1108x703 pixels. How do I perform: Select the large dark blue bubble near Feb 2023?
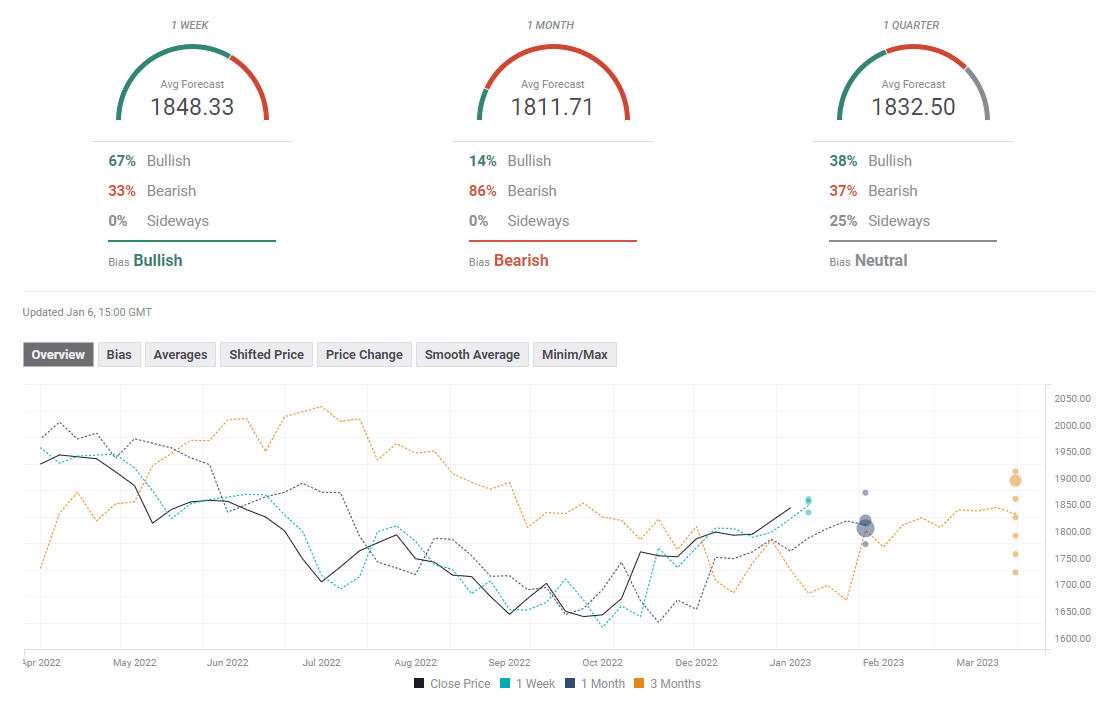[866, 528]
